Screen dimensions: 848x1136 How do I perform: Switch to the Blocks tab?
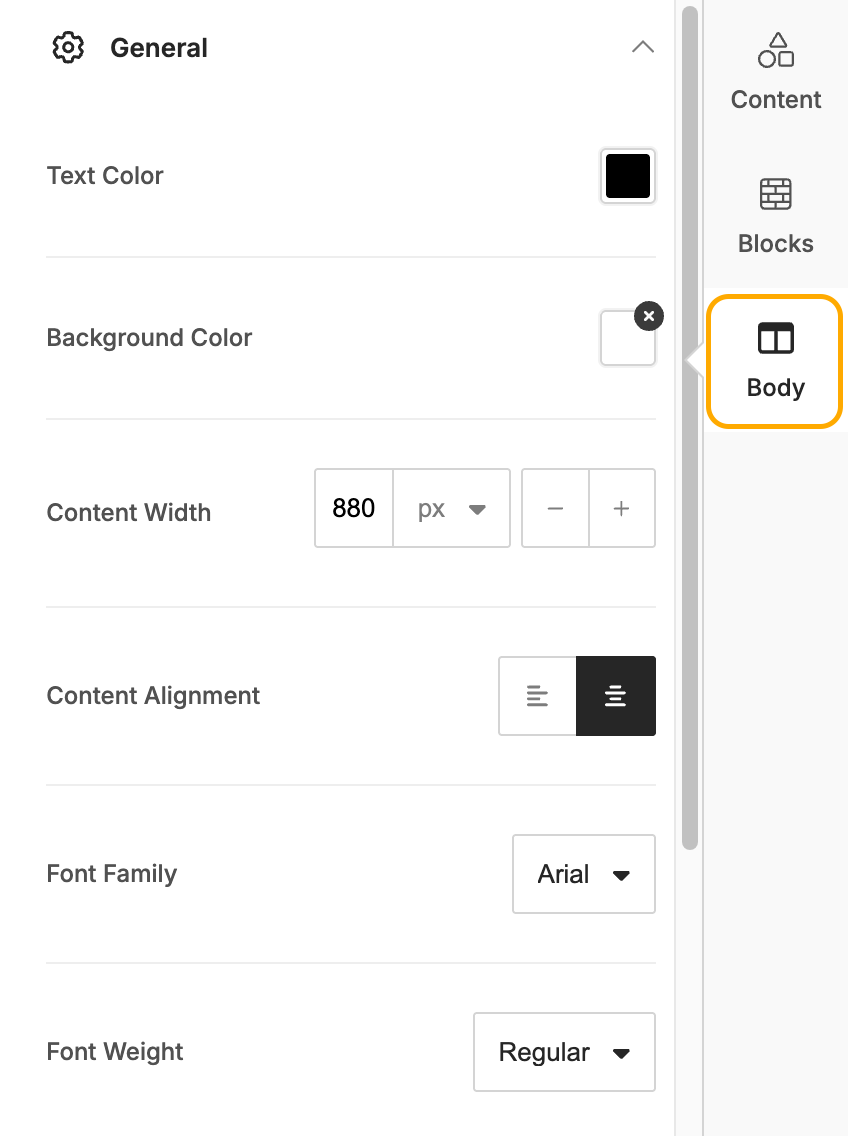pyautogui.click(x=775, y=243)
